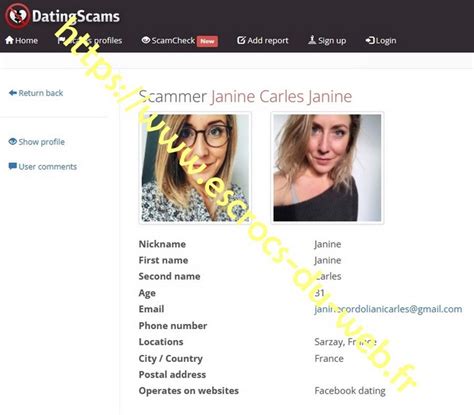
Task: Open the photo of woman with glasses
Action: [195, 168]
